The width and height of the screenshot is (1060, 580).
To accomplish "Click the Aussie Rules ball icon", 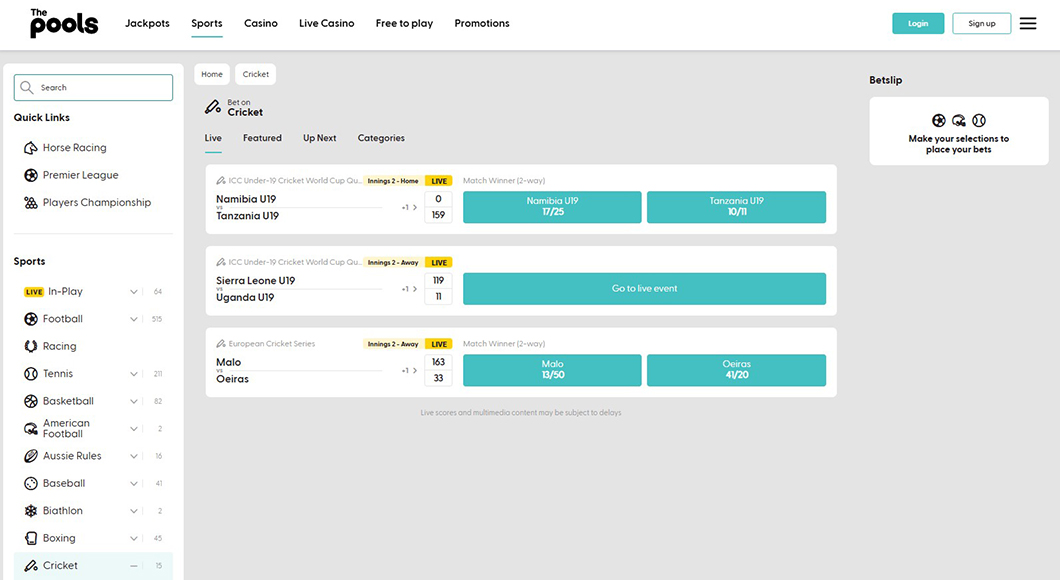I will pyautogui.click(x=30, y=456).
